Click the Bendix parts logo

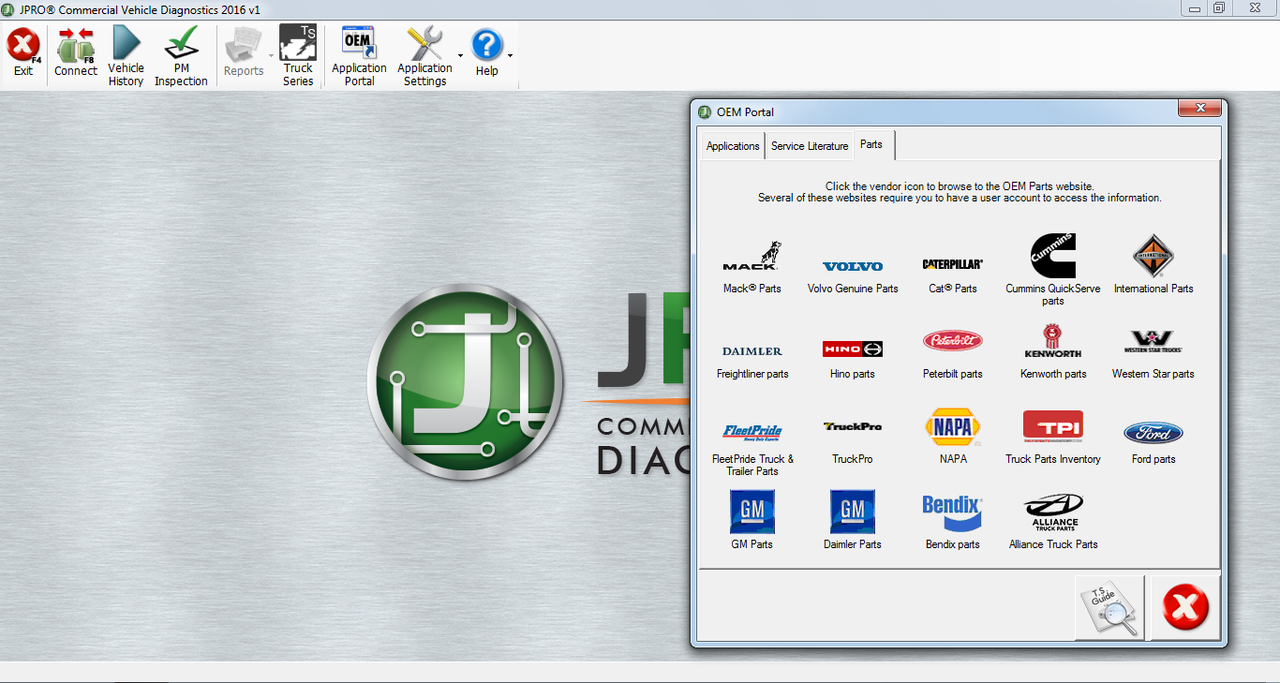click(x=952, y=511)
